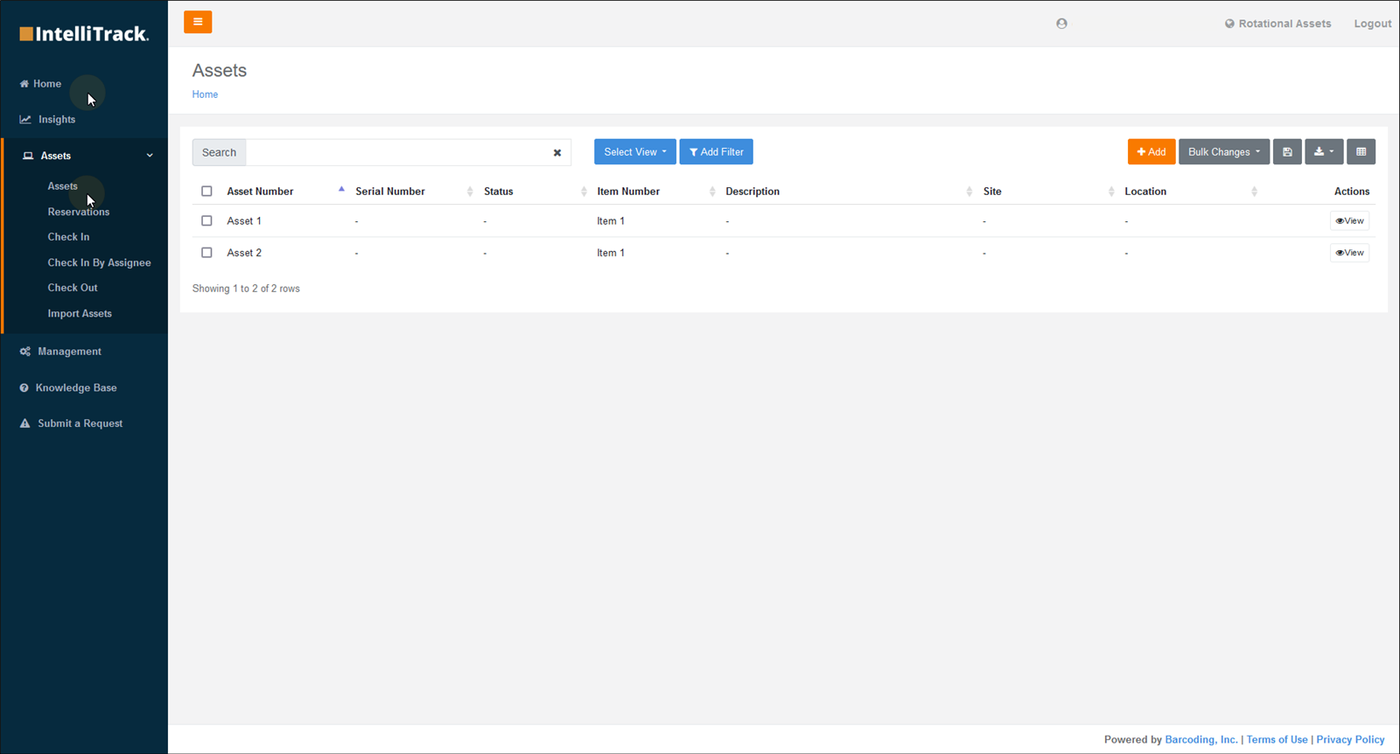Sort by Serial Number column arrows
Image resolution: width=1400 pixels, height=754 pixels.
coord(470,191)
